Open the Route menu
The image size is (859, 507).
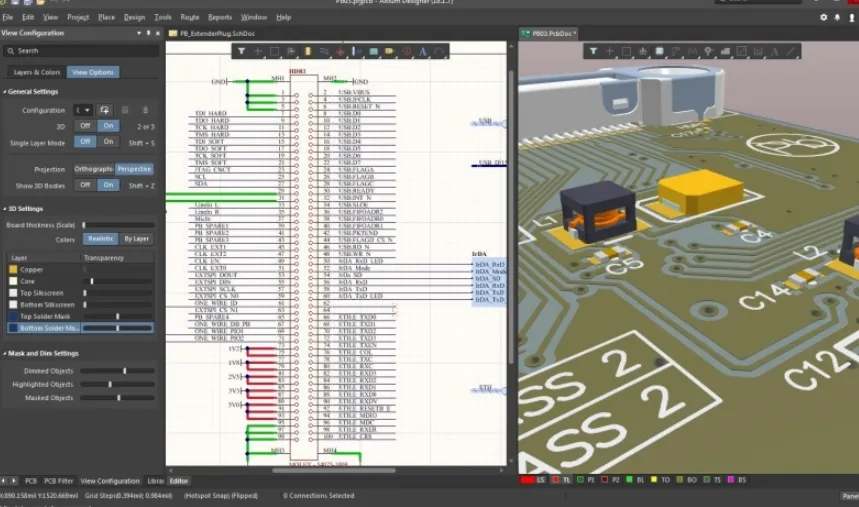(x=190, y=18)
